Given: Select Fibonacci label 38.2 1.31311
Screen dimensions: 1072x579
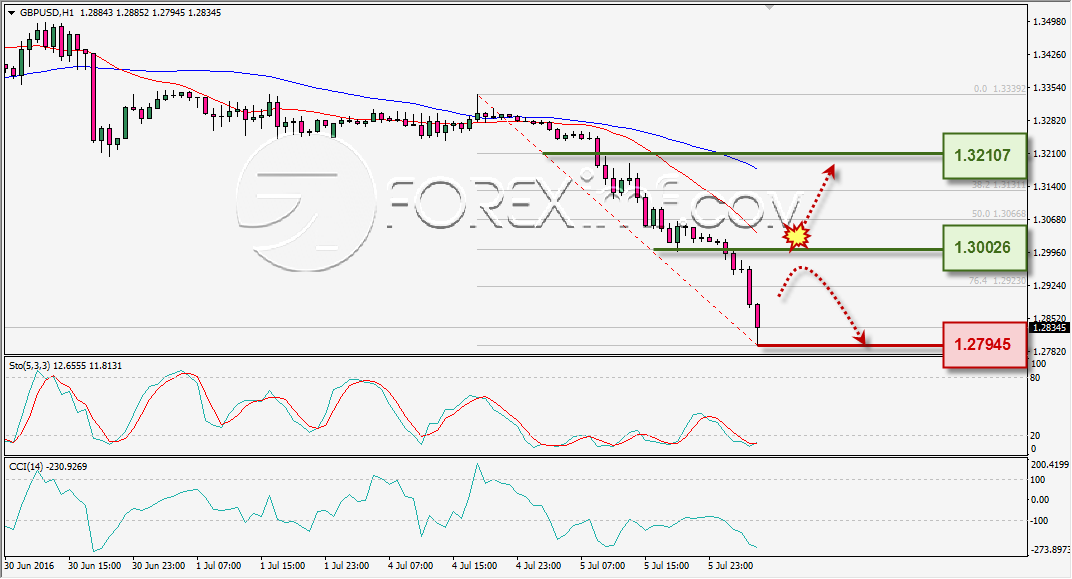Looking at the screenshot, I should 998,185.
